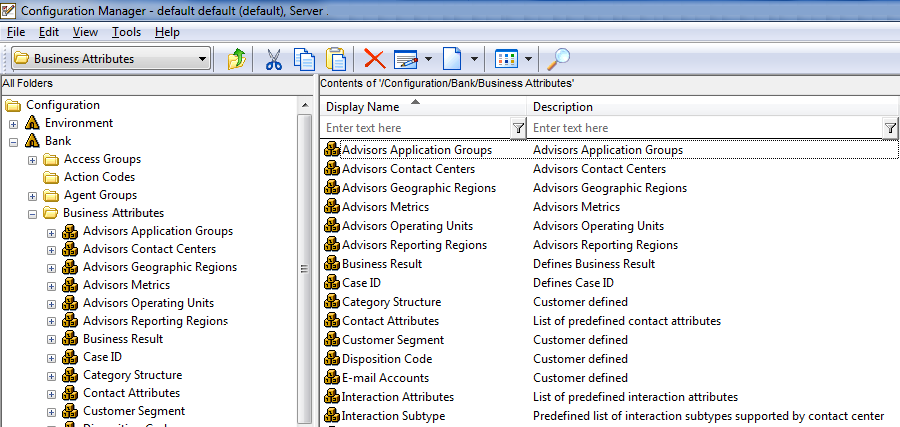Click the Copy toolbar icon
900x427 pixels.
(x=304, y=59)
